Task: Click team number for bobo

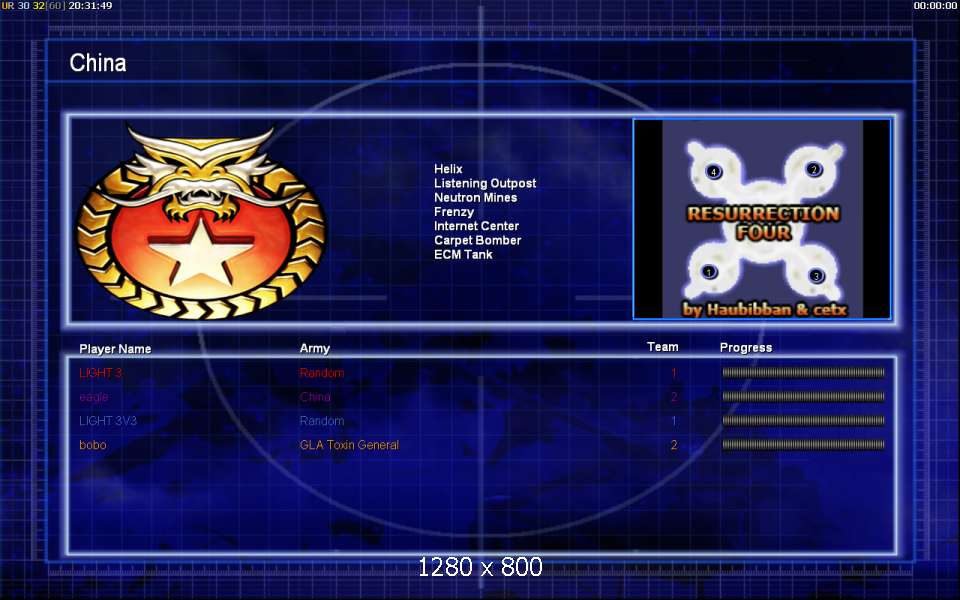Action: [673, 444]
